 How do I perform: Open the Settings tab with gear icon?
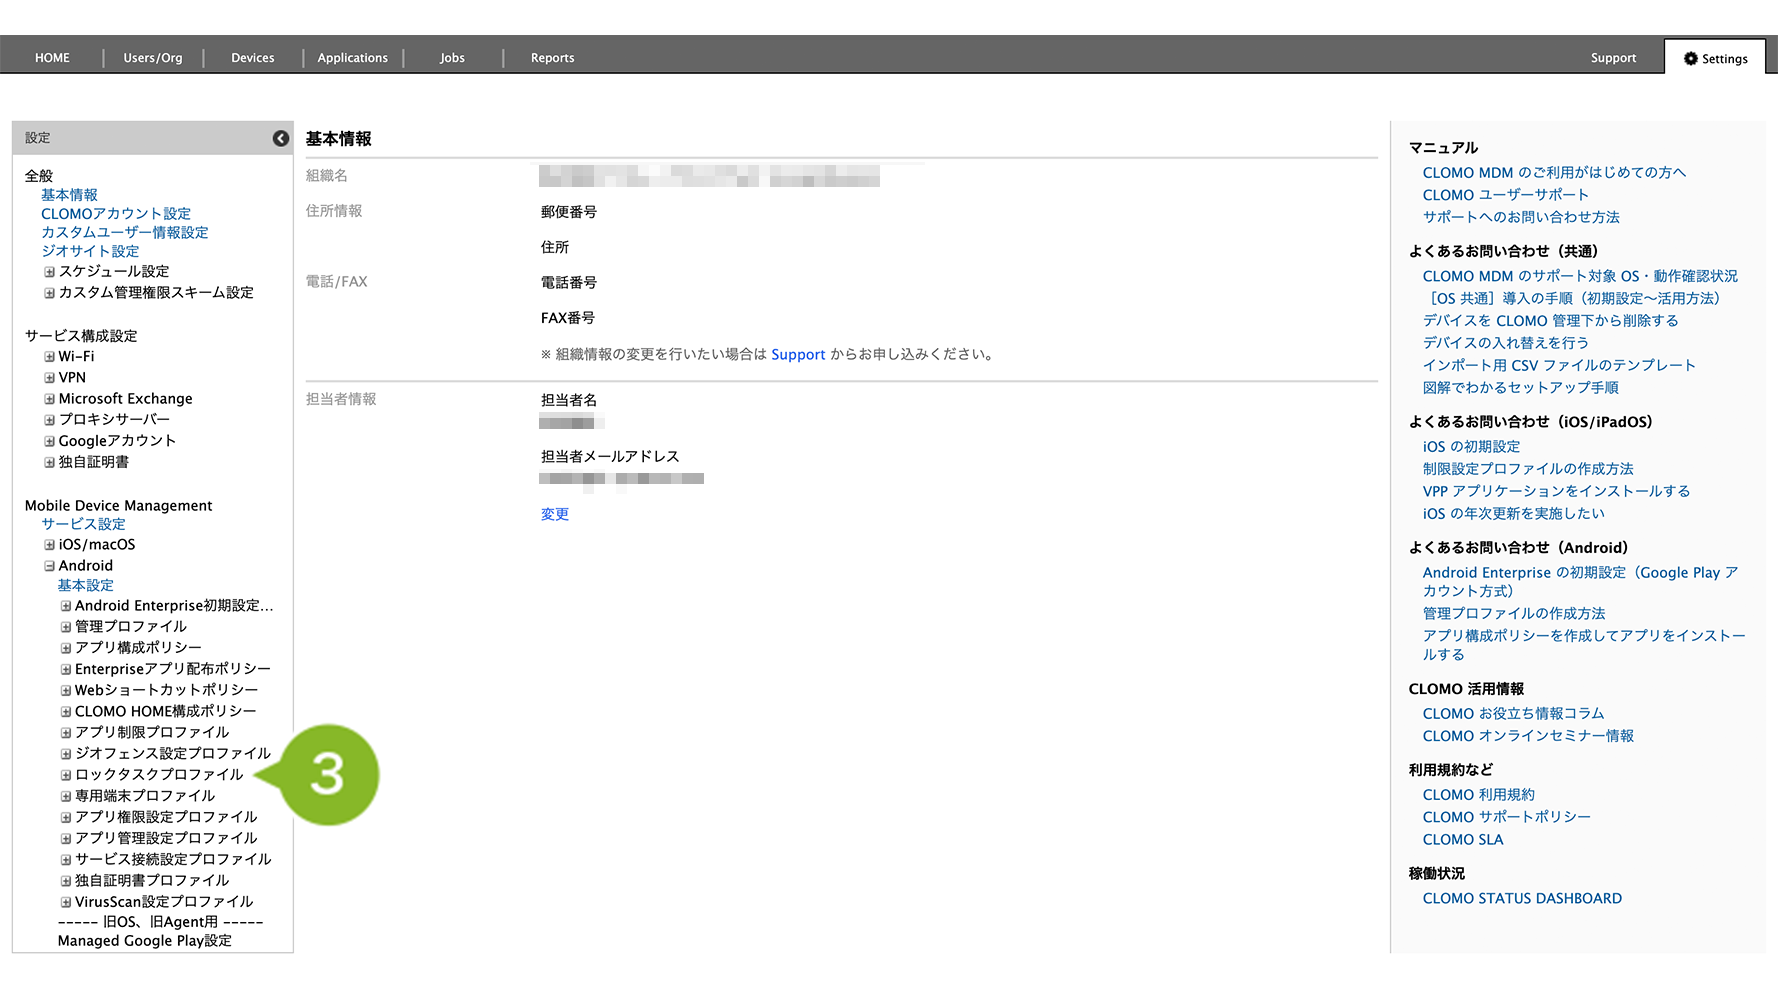(x=1715, y=58)
